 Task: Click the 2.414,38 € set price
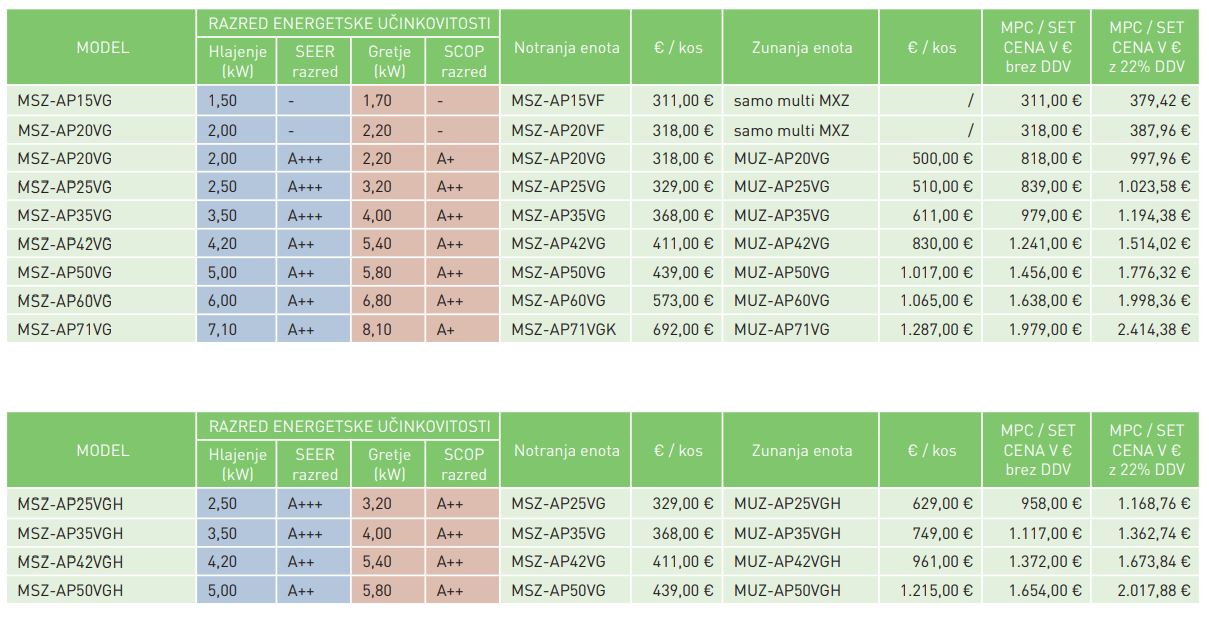click(1150, 329)
